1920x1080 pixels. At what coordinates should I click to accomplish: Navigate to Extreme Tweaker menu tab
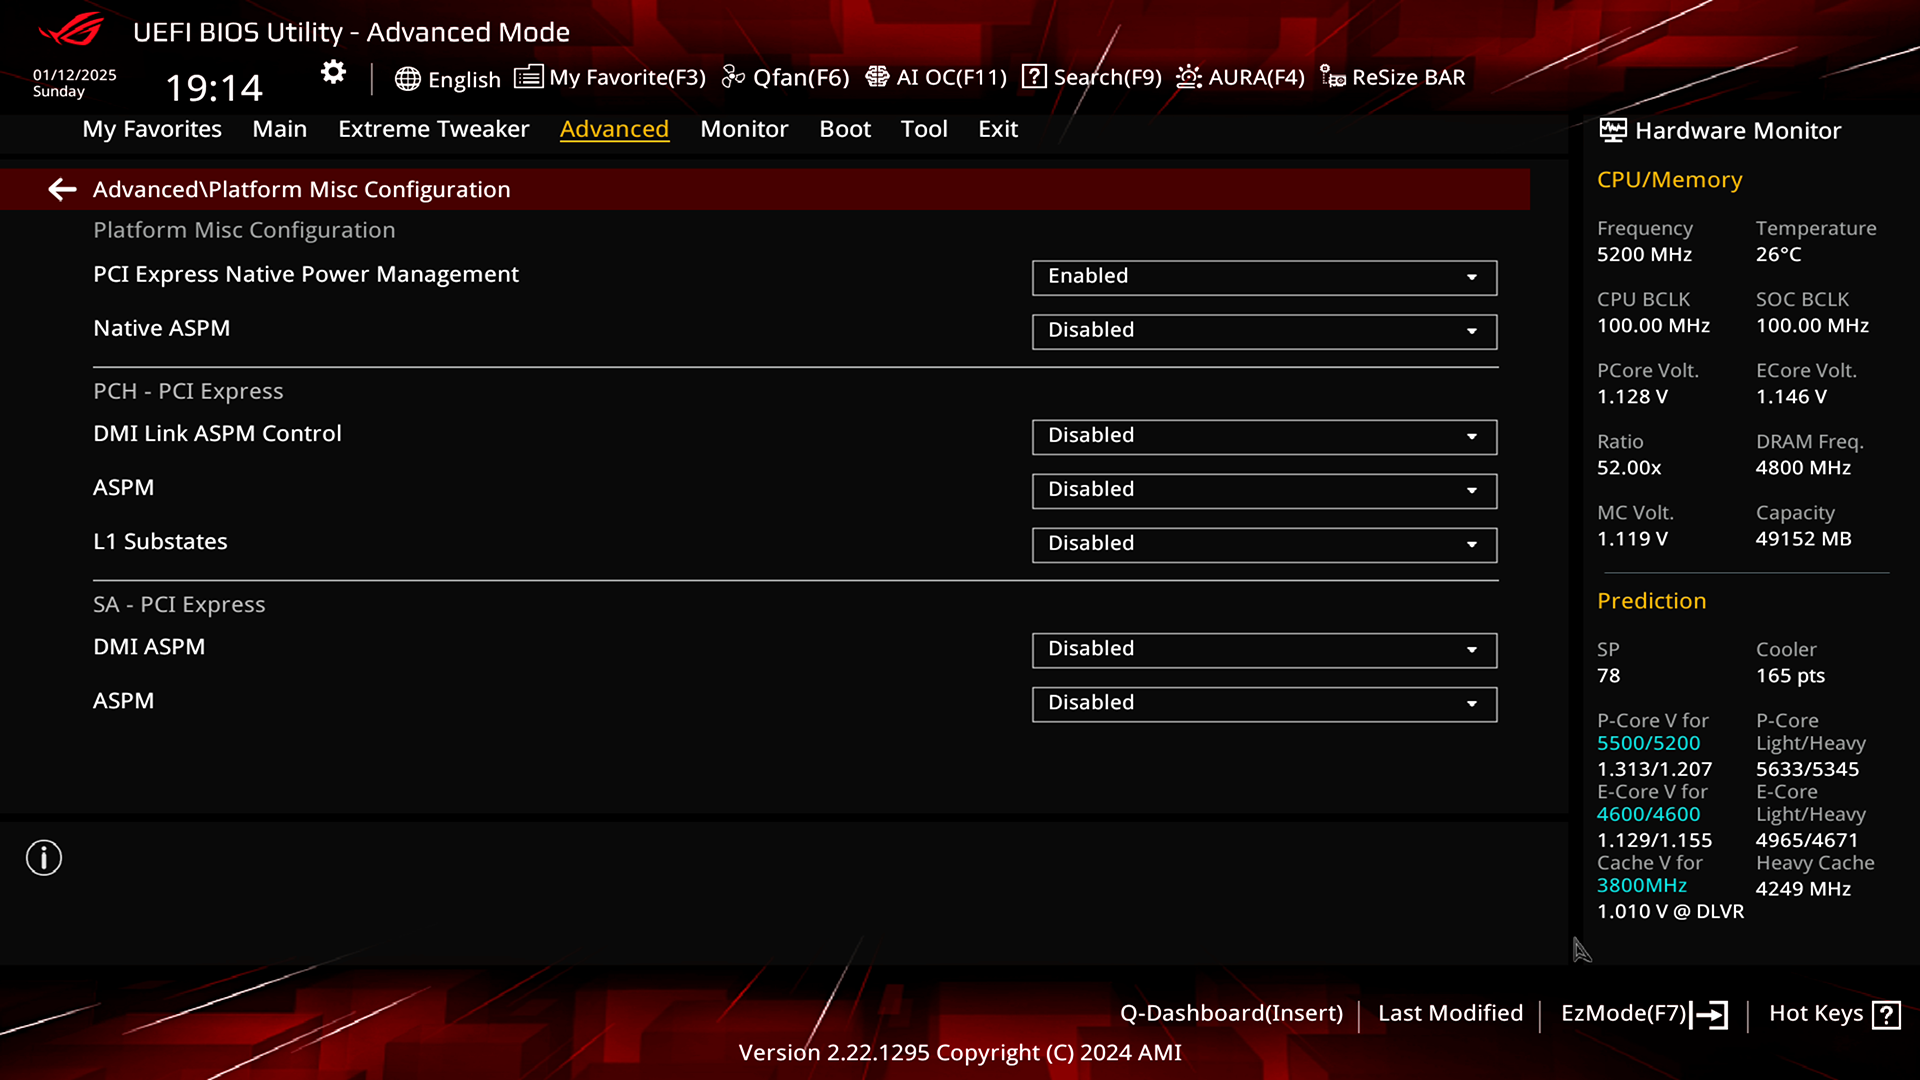point(434,128)
